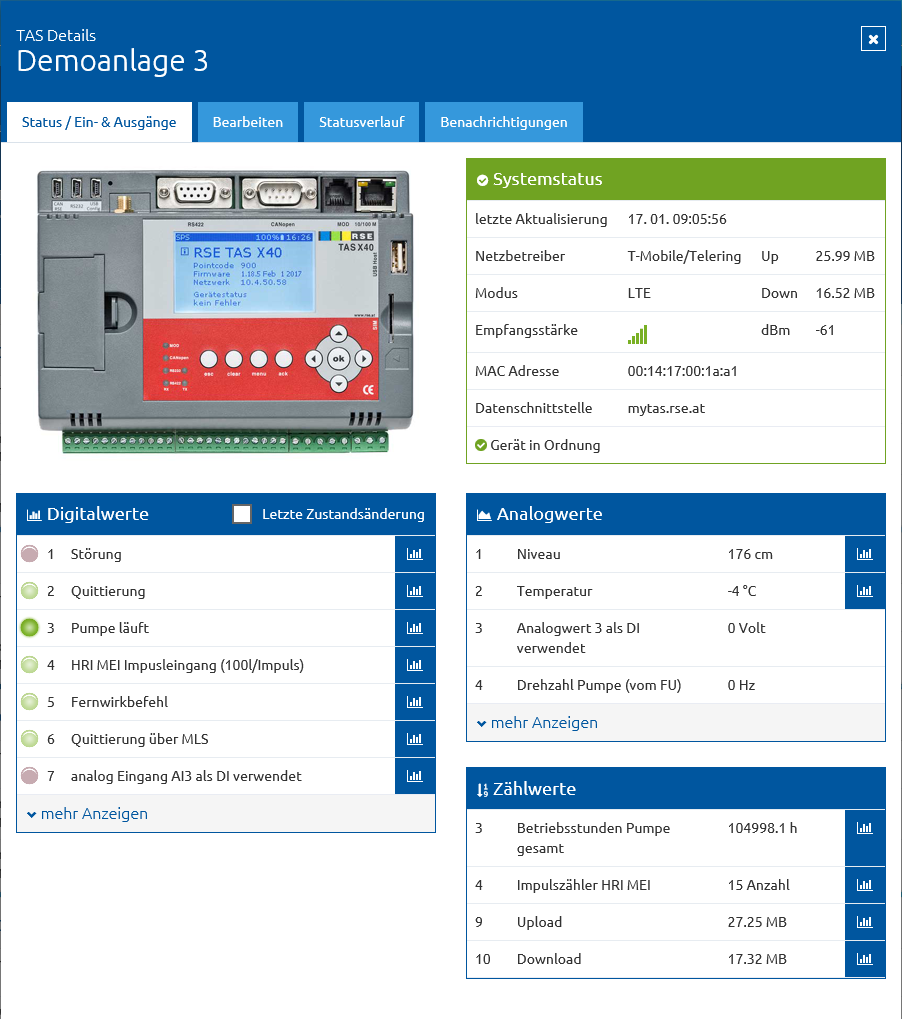Open chart icon for Pumpe läuft
Viewport: 902px width, 1019px height.
[x=415, y=628]
